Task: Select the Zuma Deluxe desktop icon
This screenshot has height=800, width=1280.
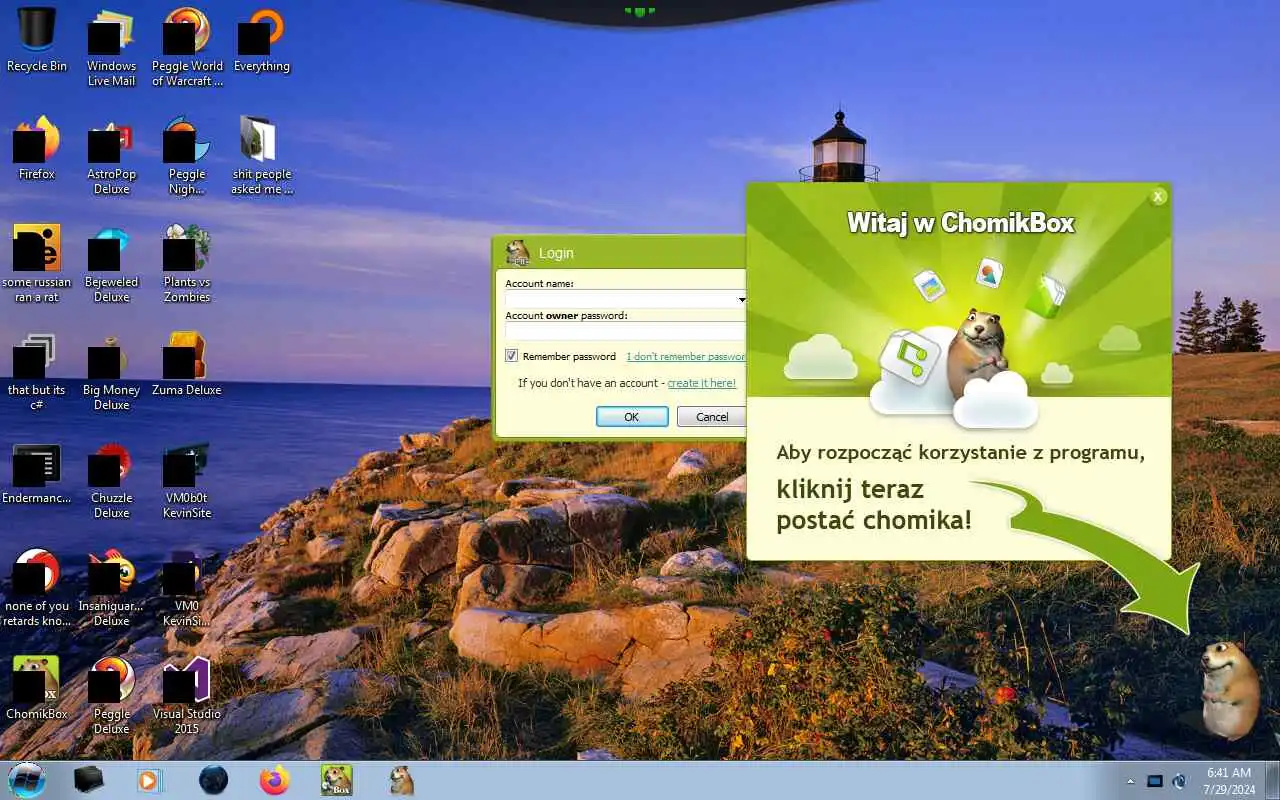Action: pyautogui.click(x=187, y=364)
